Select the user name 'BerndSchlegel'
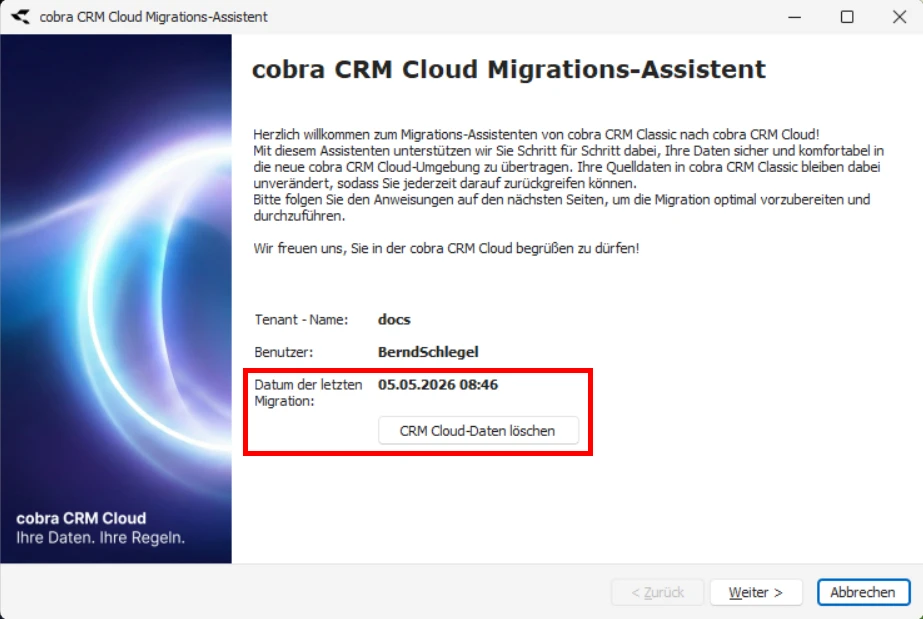 pyautogui.click(x=428, y=352)
